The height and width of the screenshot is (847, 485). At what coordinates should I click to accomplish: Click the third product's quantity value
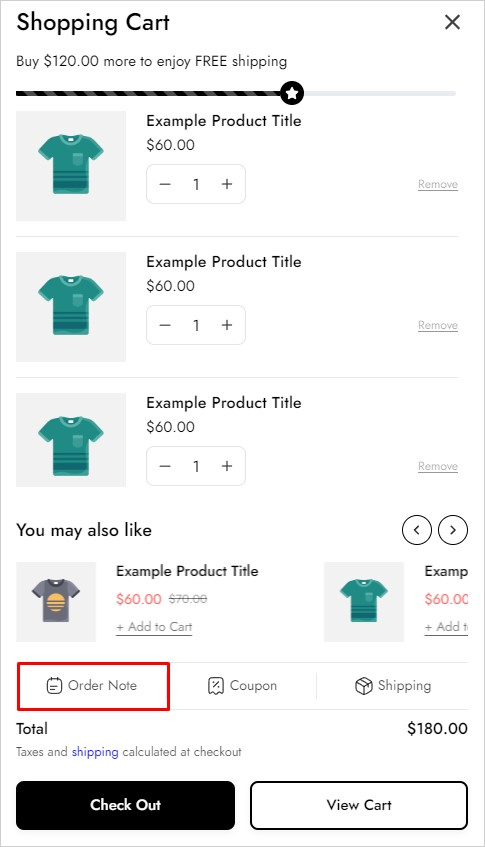(196, 467)
